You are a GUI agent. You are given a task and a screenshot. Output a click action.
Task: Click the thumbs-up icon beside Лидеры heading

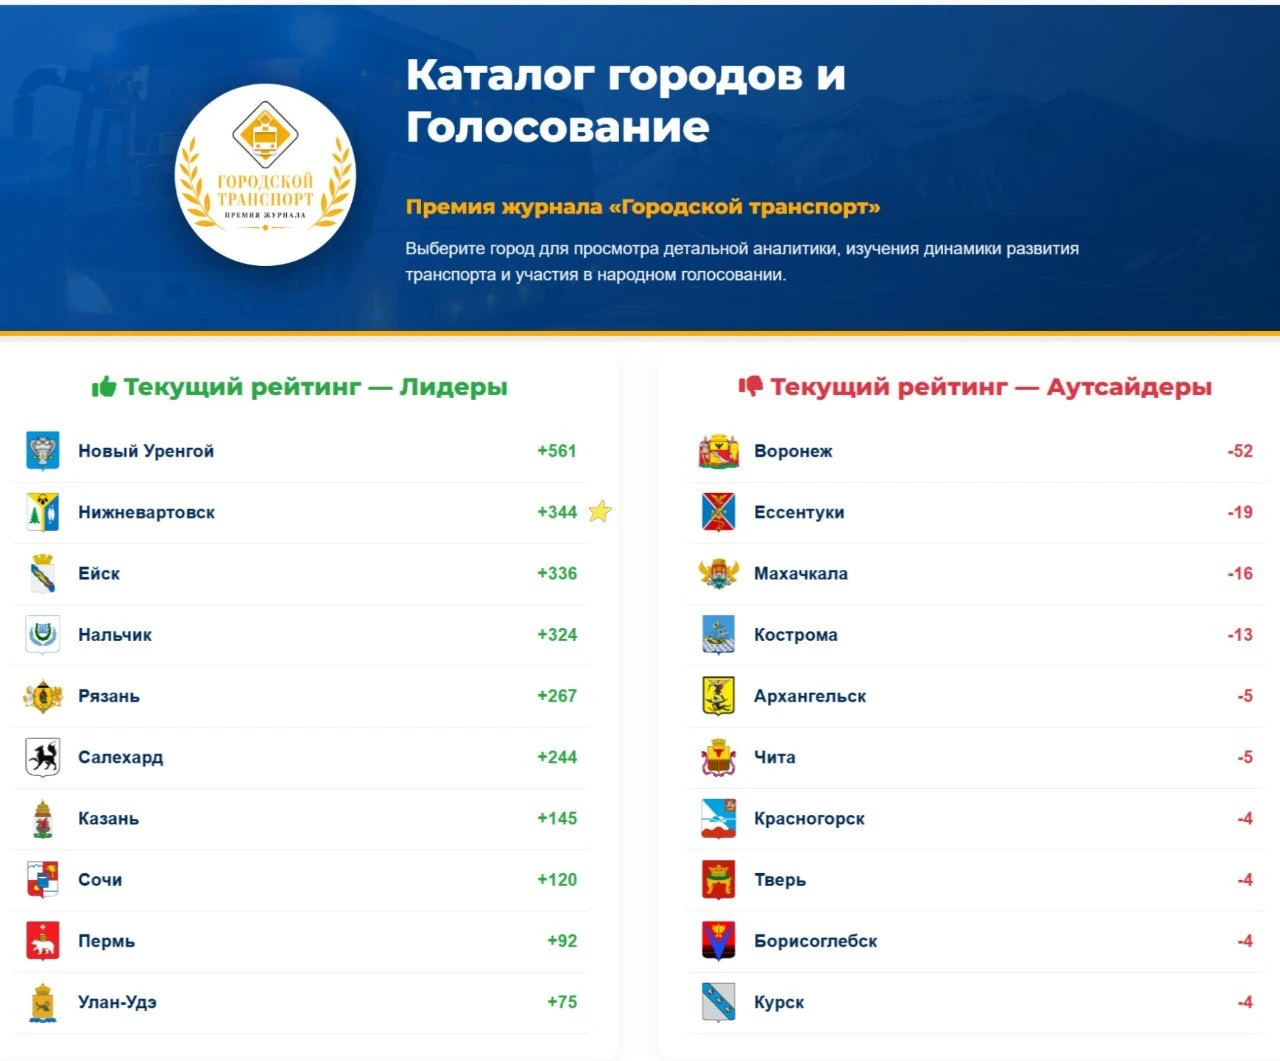[104, 387]
